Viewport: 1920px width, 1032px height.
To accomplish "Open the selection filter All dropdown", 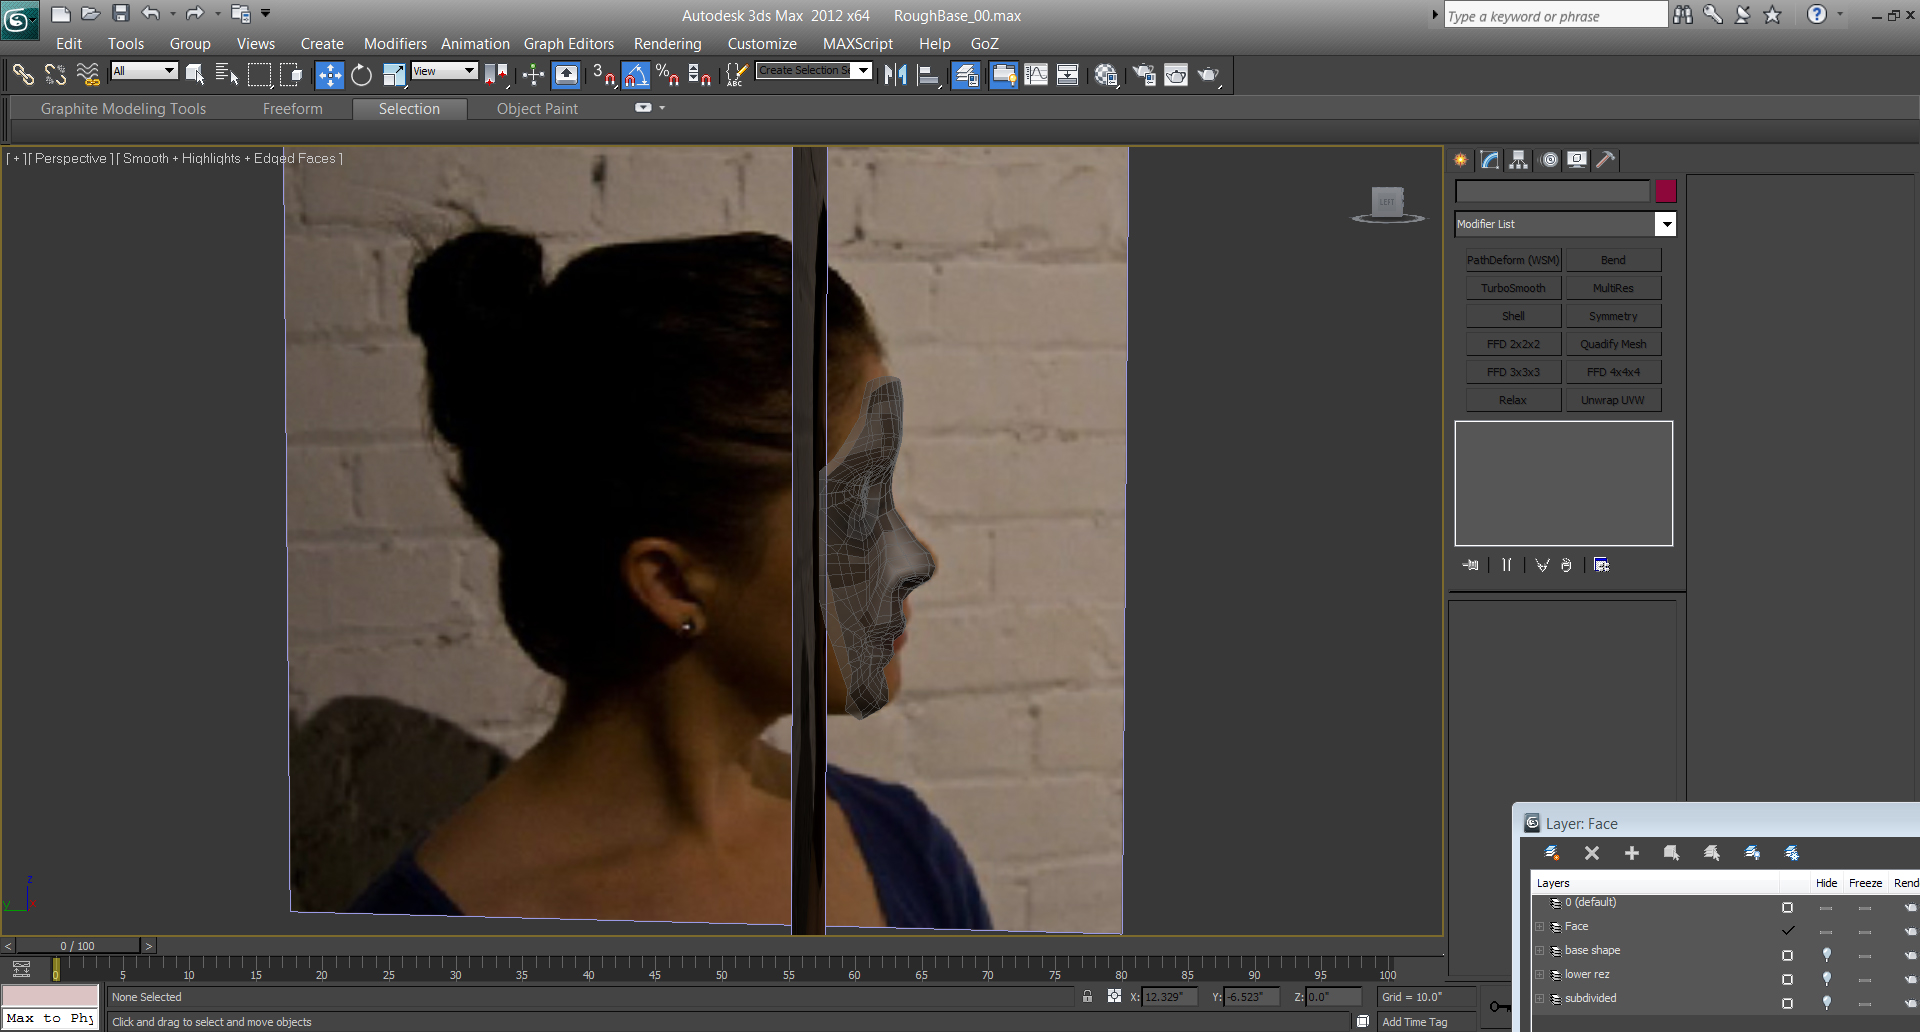I will point(144,71).
